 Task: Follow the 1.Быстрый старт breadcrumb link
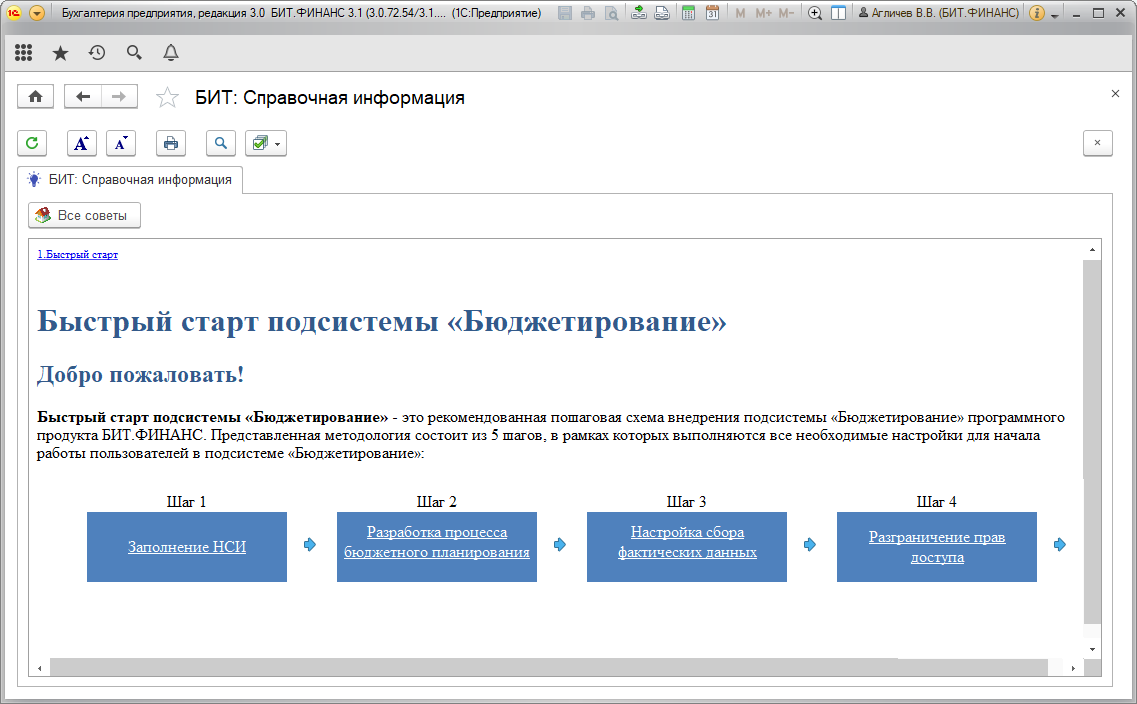(x=77, y=255)
